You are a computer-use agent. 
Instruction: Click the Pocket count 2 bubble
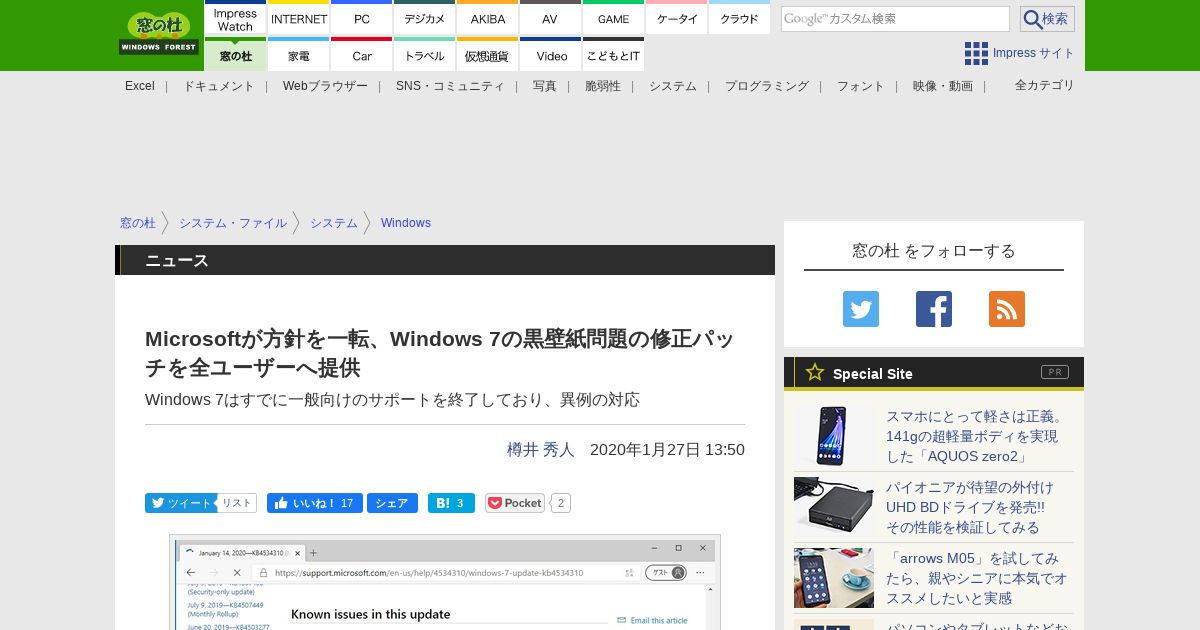tap(561, 503)
